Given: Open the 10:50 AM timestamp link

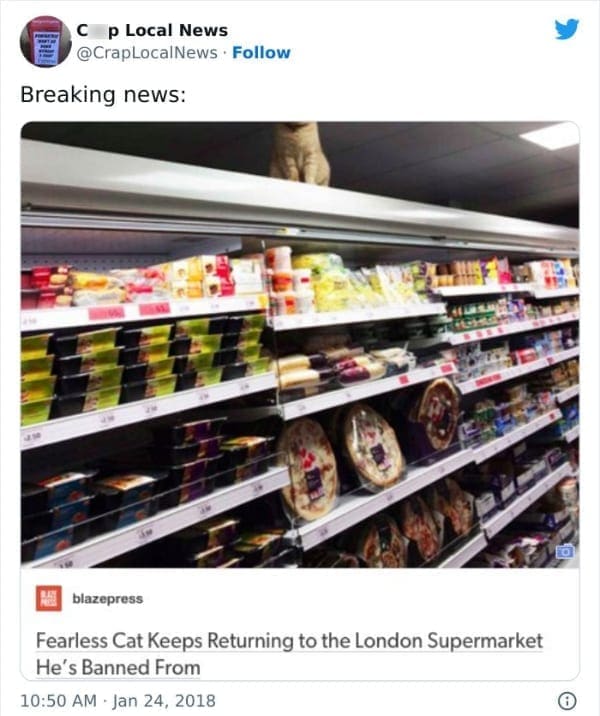Looking at the screenshot, I should pyautogui.click(x=58, y=700).
